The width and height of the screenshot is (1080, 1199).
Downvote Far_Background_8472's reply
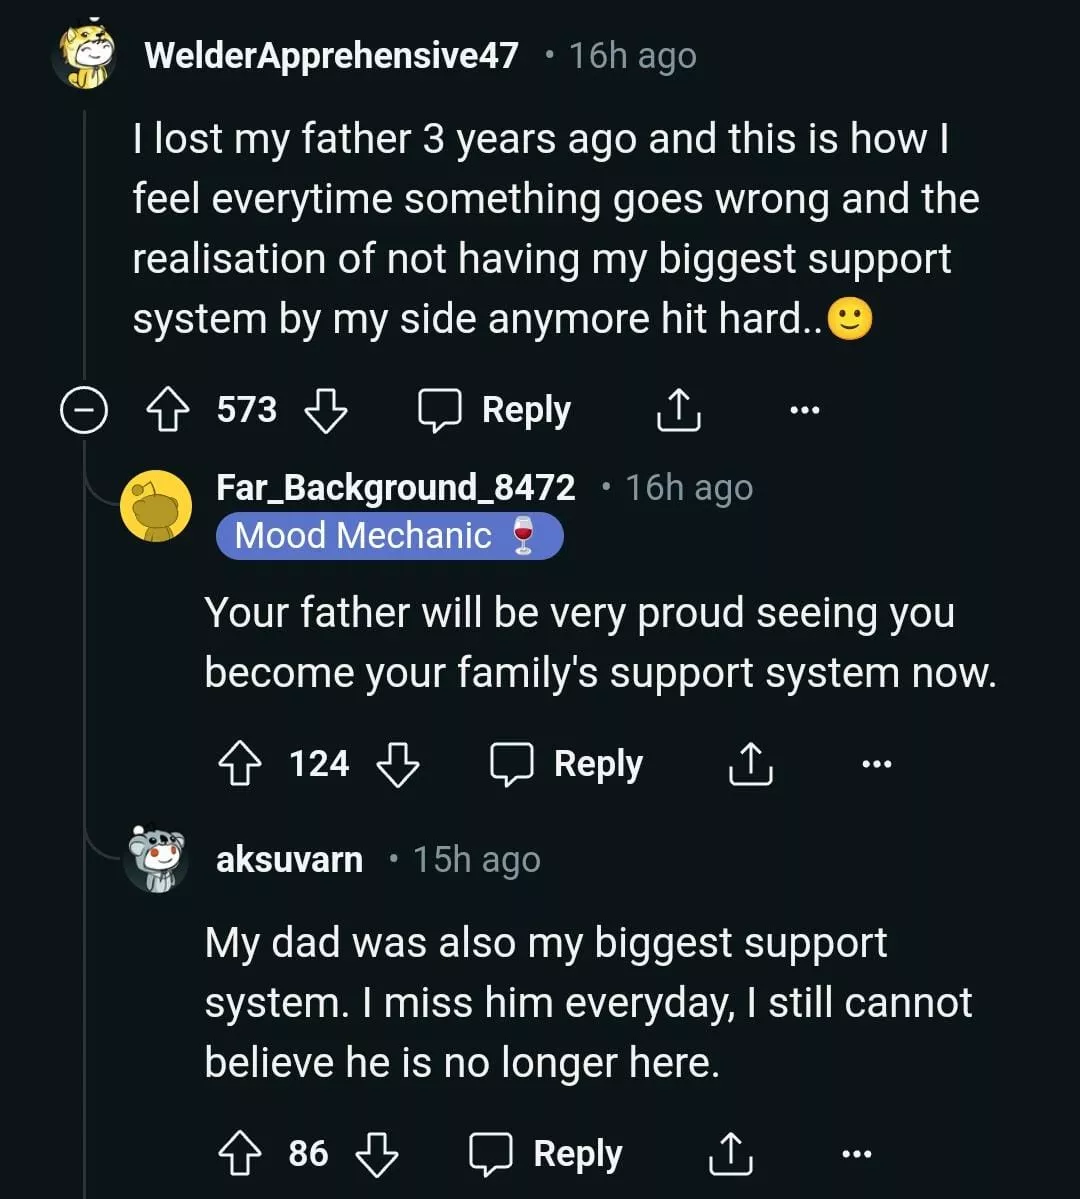point(397,765)
